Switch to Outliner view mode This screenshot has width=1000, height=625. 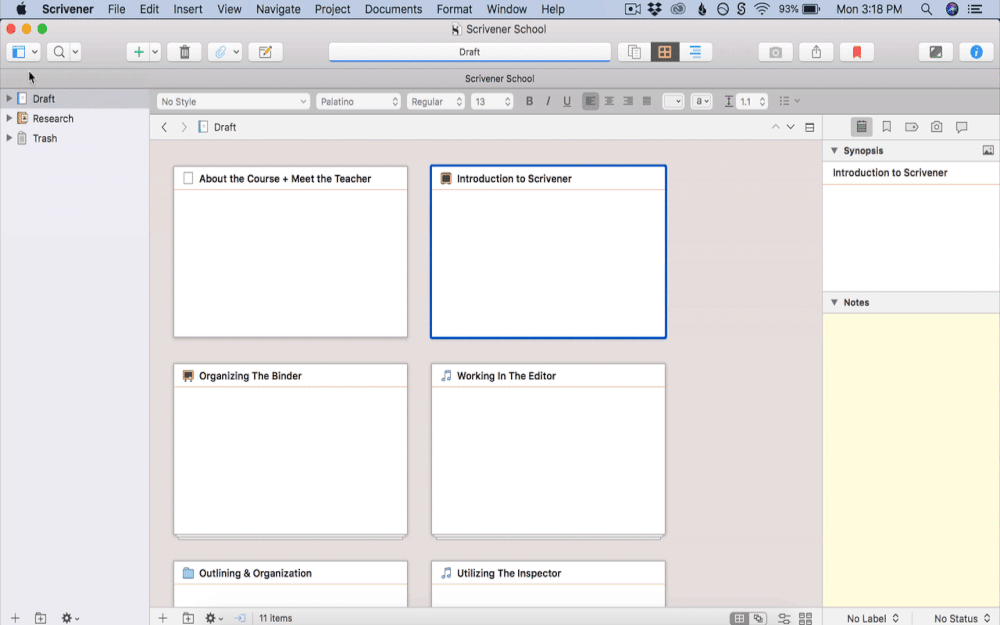pyautogui.click(x=695, y=52)
